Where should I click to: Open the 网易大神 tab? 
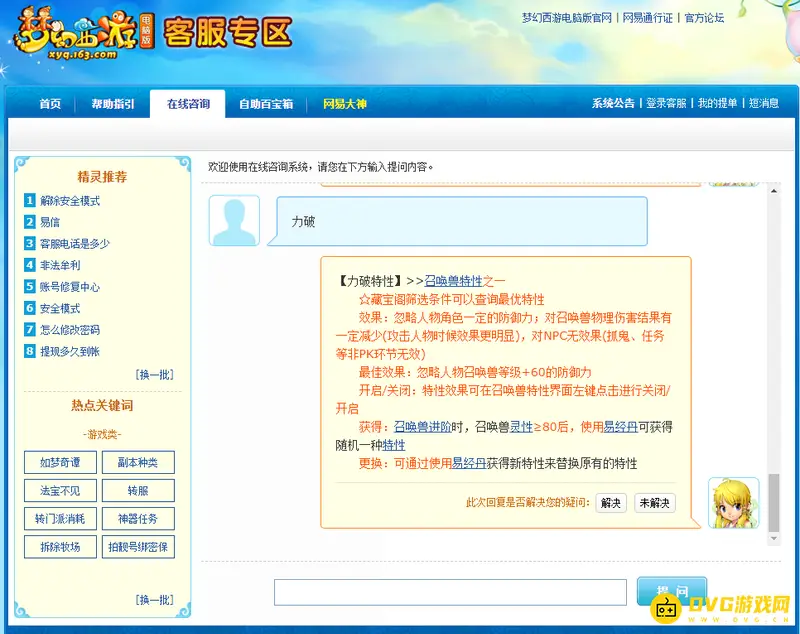click(344, 104)
